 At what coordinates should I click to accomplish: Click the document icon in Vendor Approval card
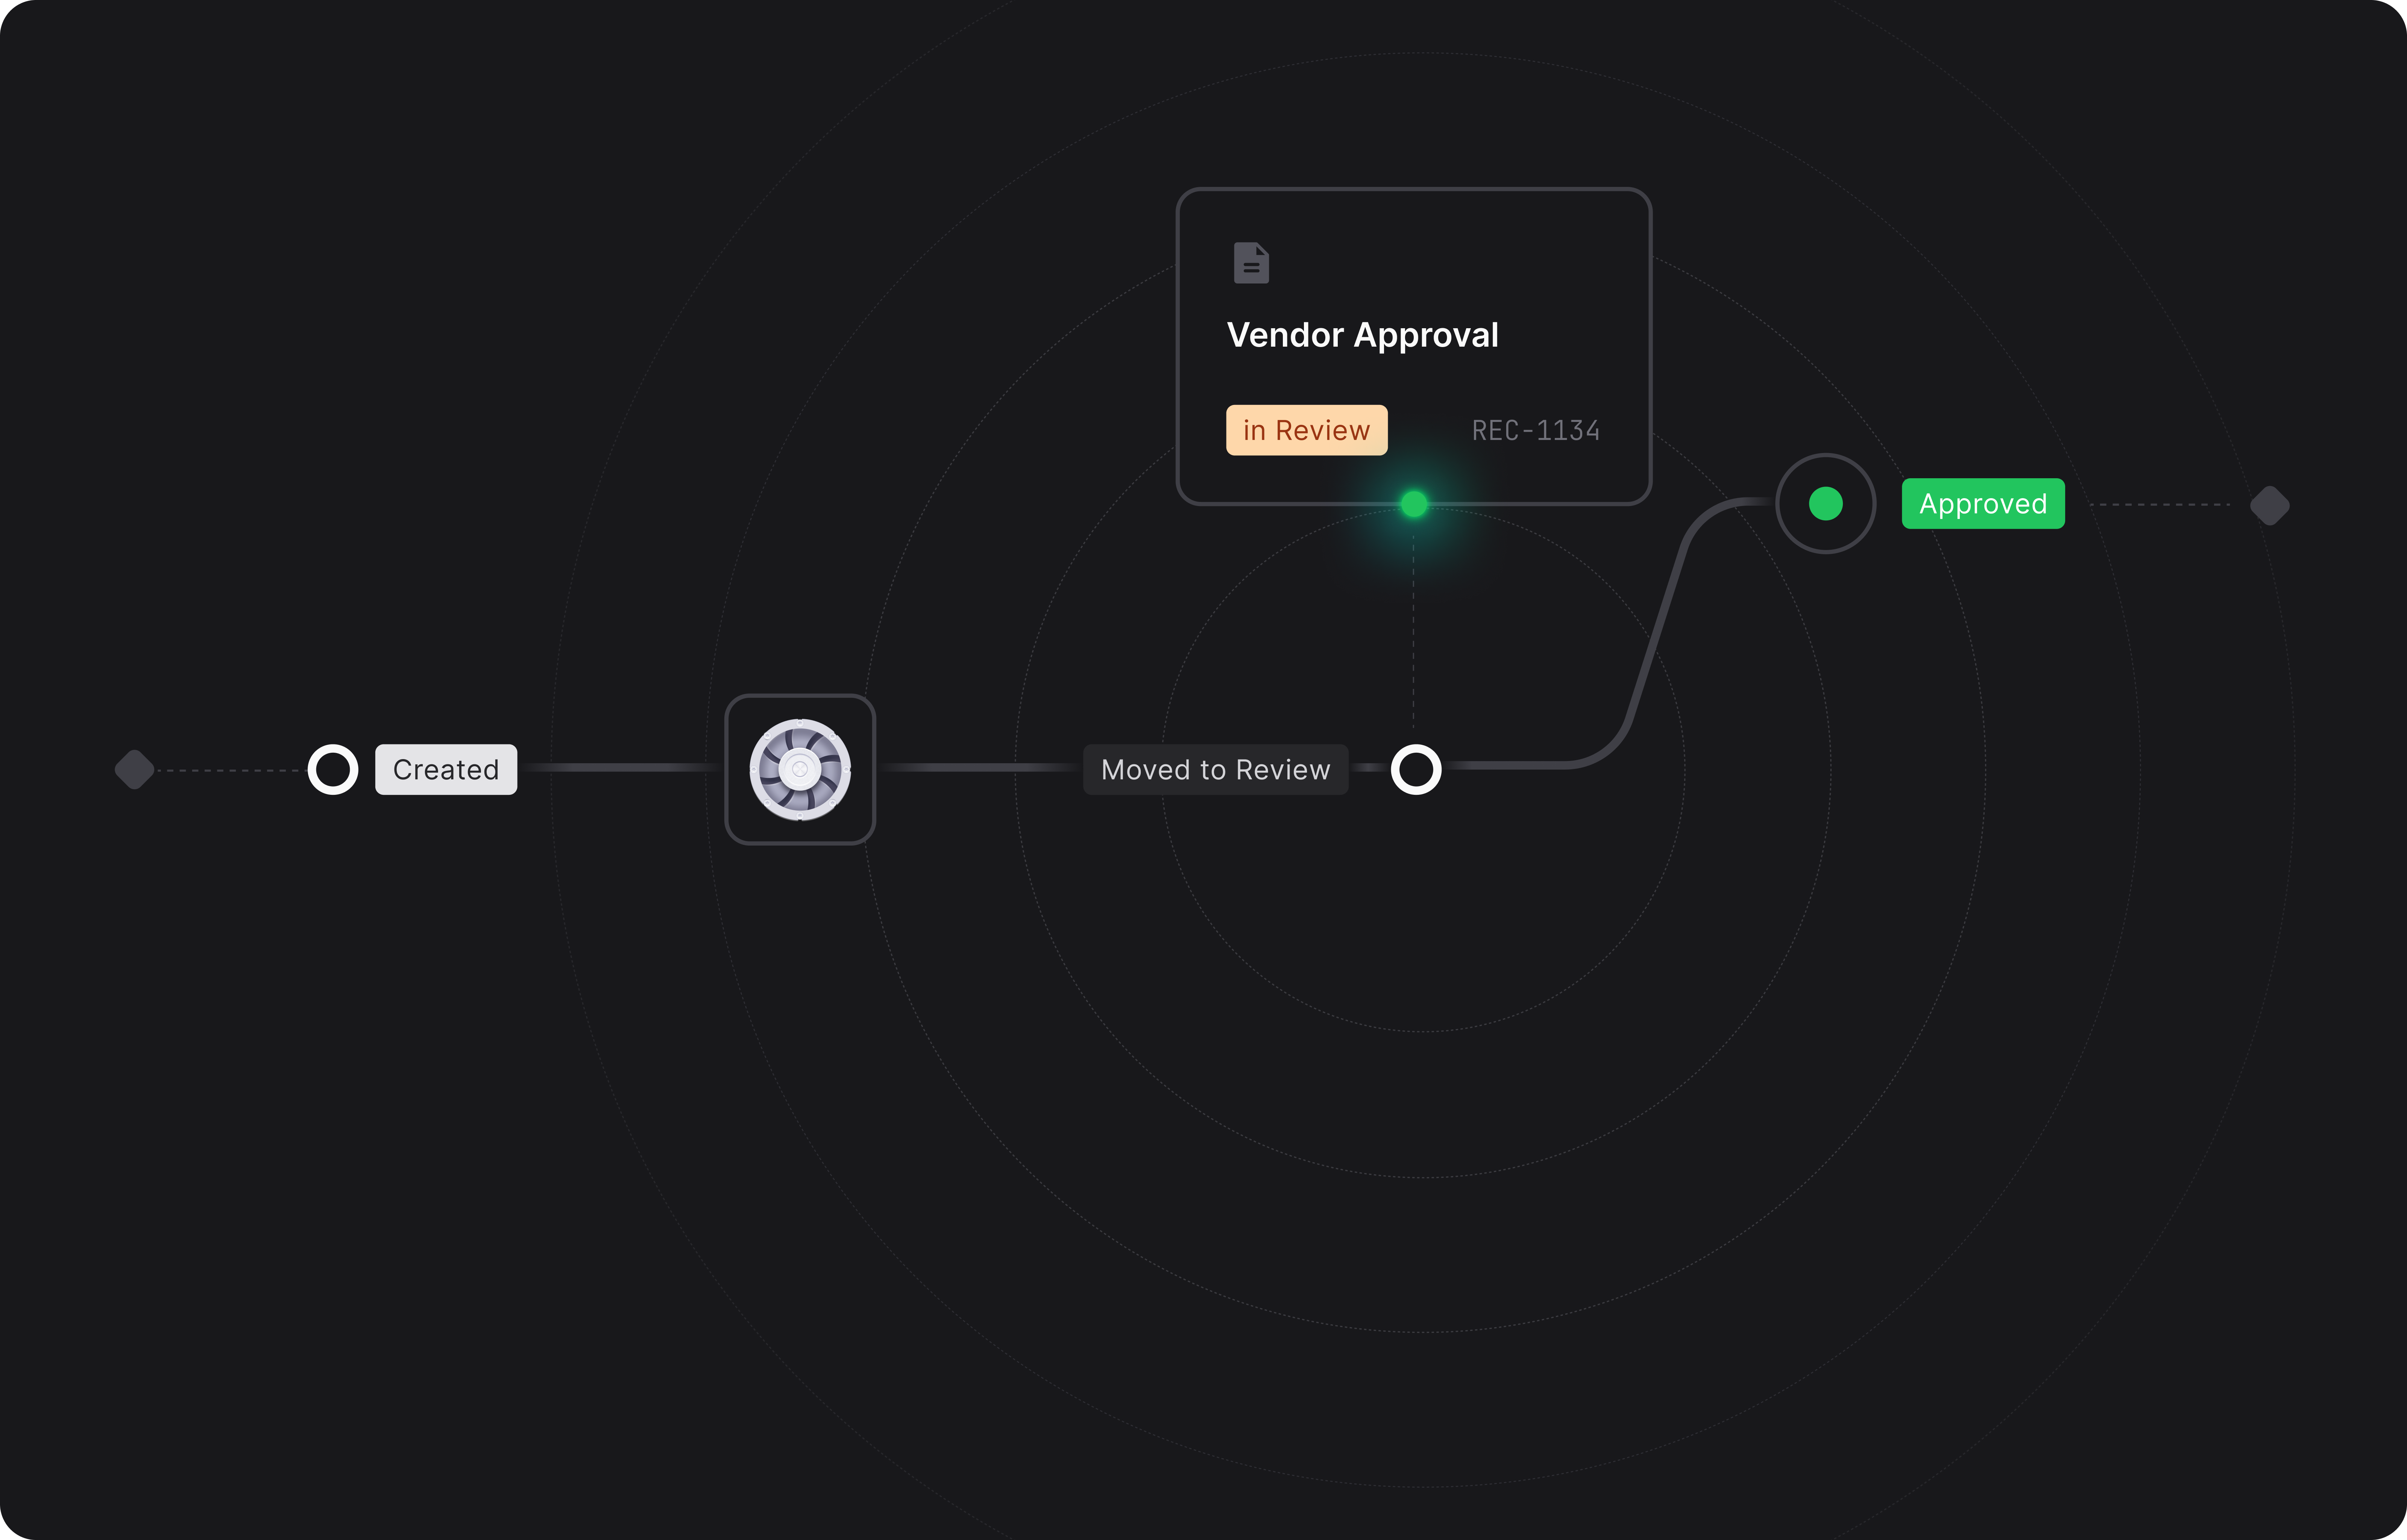pos(1251,263)
